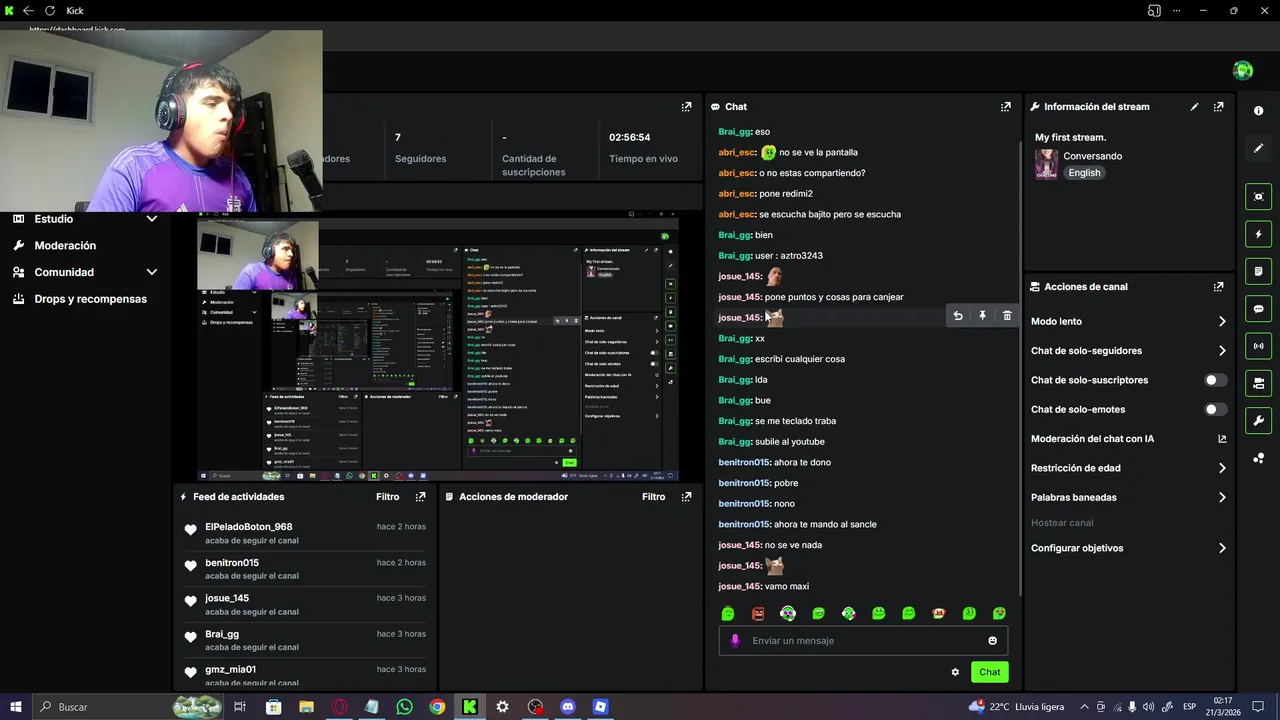The width and height of the screenshot is (1280, 720).
Task: Delete the hovered josue_145 chat message
Action: coord(1007,316)
